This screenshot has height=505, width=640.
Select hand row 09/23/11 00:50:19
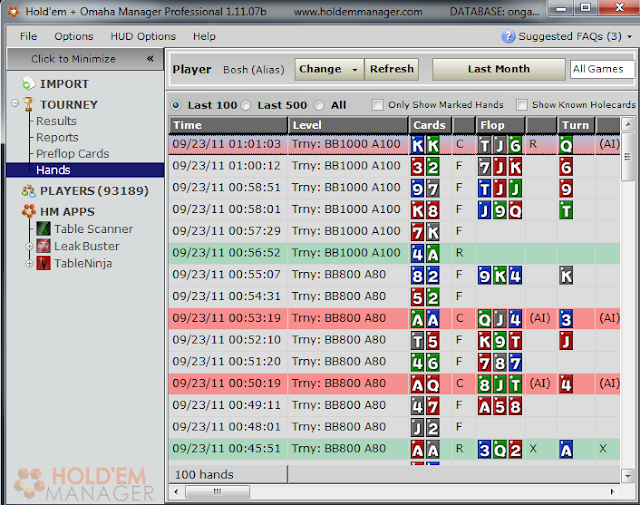tap(394, 383)
